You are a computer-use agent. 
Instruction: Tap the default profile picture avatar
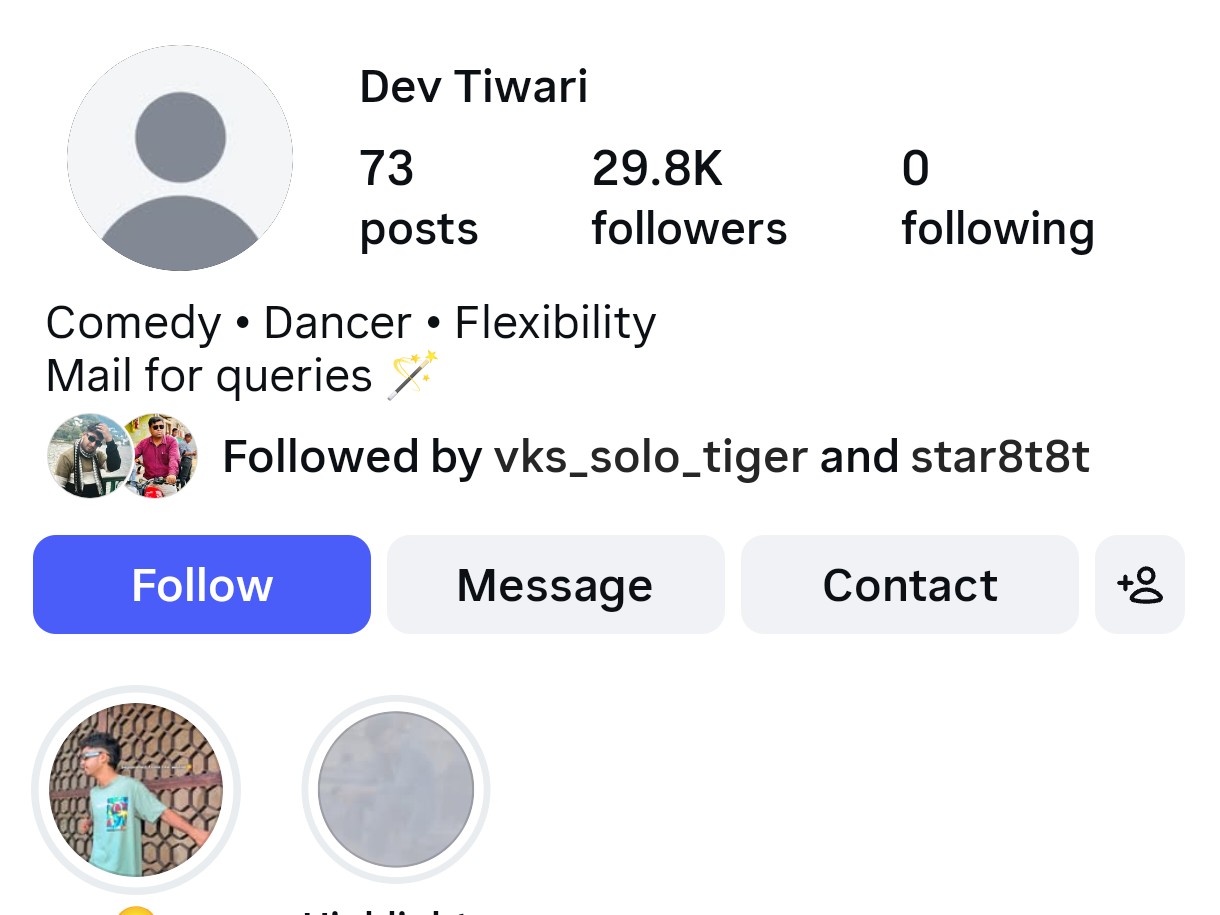pos(180,158)
